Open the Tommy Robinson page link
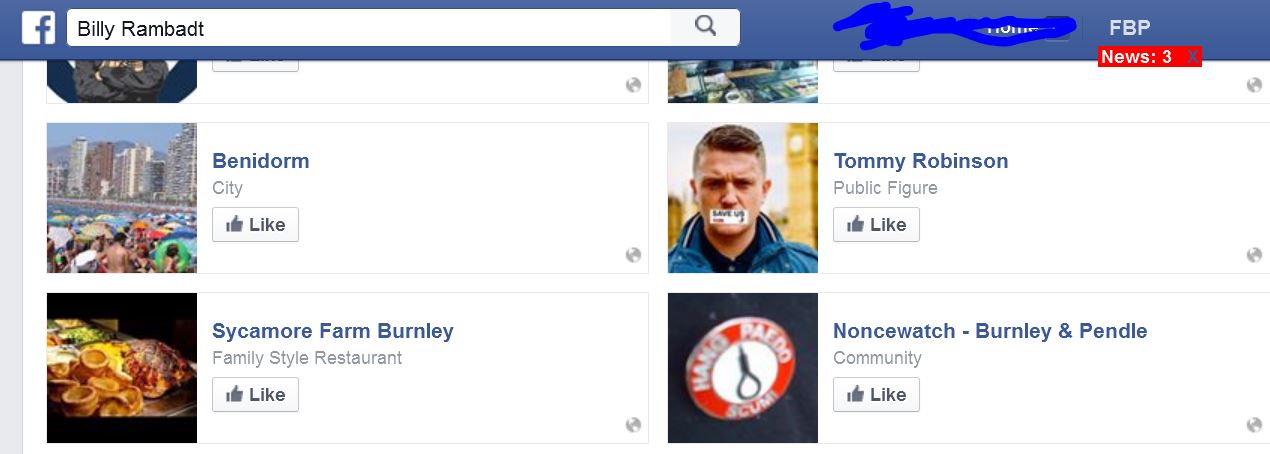This screenshot has height=454, width=1270. coord(921,161)
